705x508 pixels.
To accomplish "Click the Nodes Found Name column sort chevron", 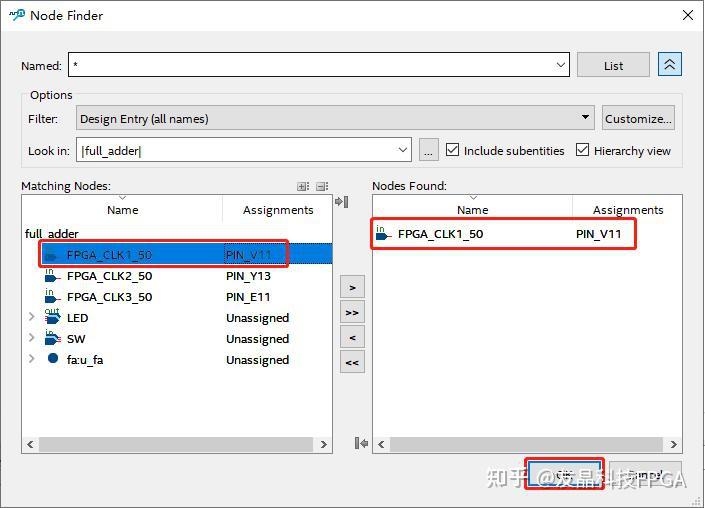I will (x=473, y=198).
